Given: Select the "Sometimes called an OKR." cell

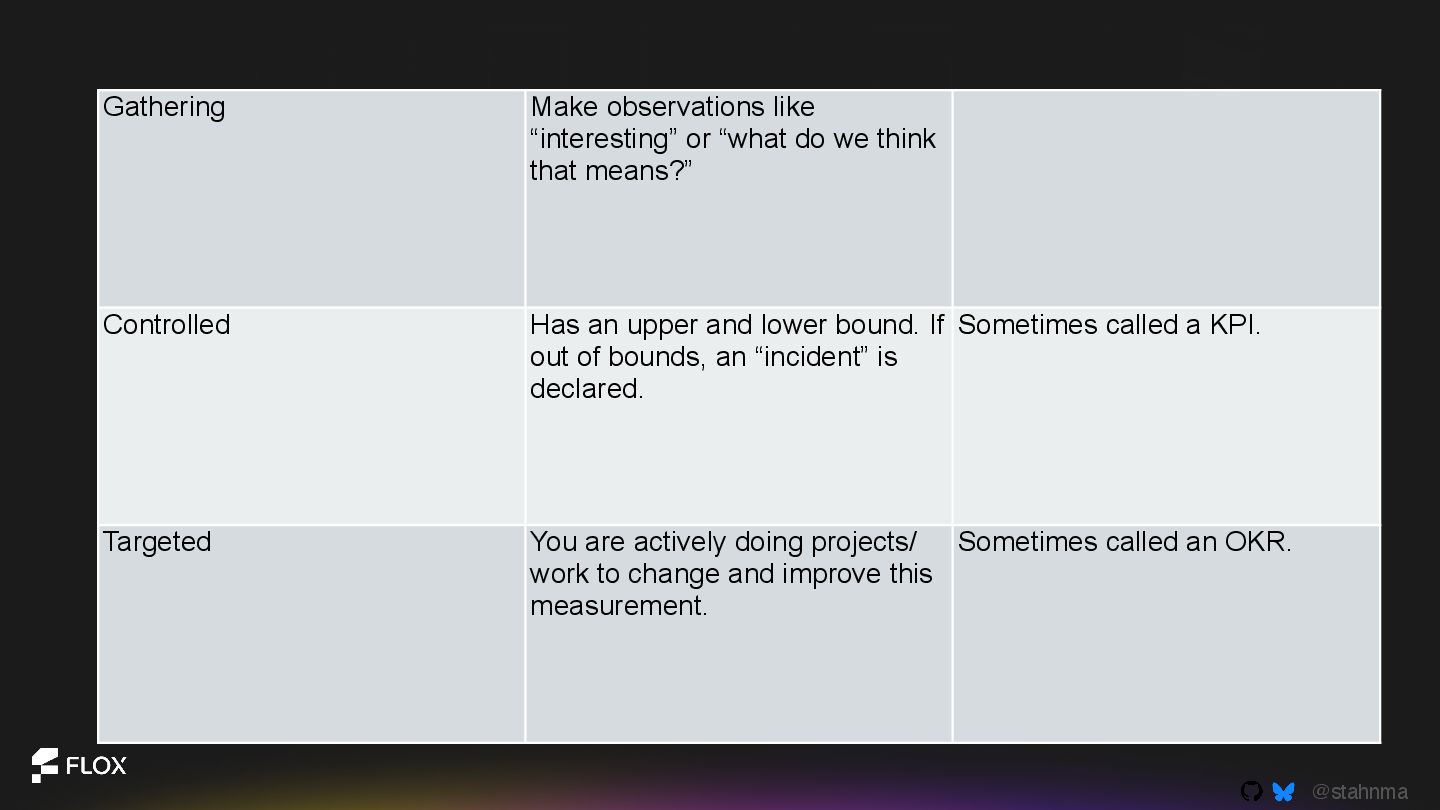Looking at the screenshot, I should (1166, 634).
